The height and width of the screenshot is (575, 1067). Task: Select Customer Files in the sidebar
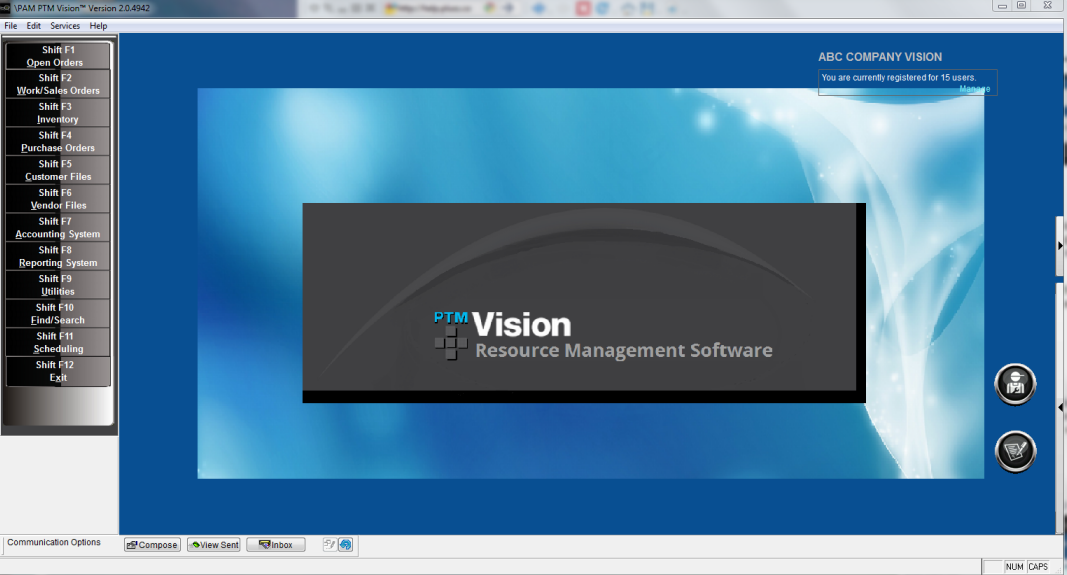tap(58, 170)
